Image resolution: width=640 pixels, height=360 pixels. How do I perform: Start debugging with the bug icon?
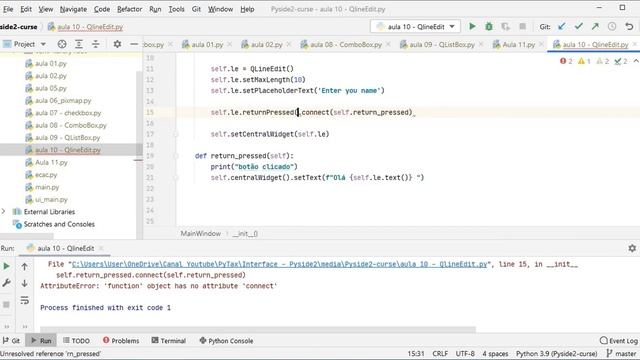489,27
